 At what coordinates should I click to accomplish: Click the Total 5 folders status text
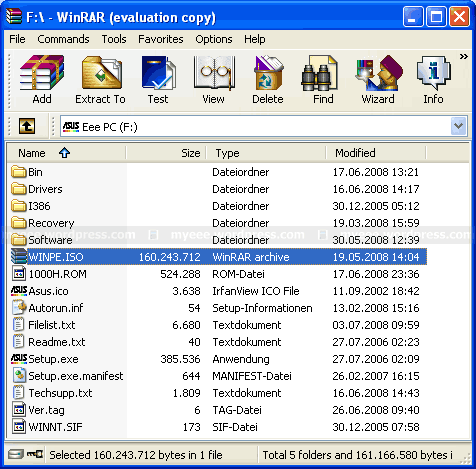point(358,455)
